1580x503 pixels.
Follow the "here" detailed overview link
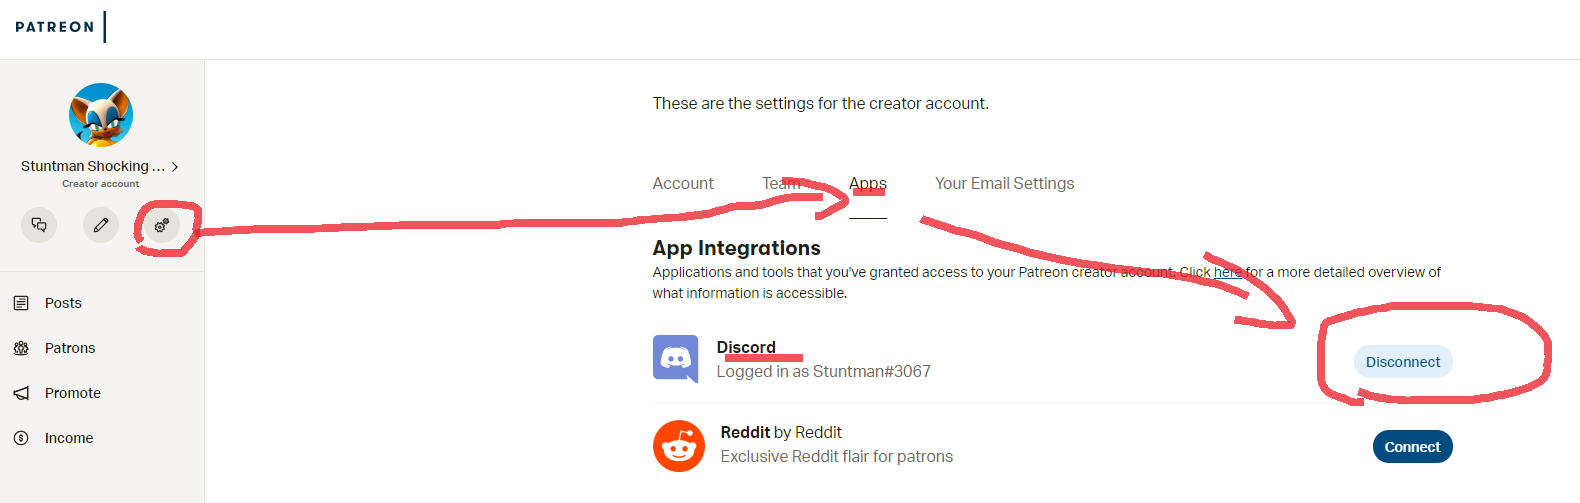1227,272
